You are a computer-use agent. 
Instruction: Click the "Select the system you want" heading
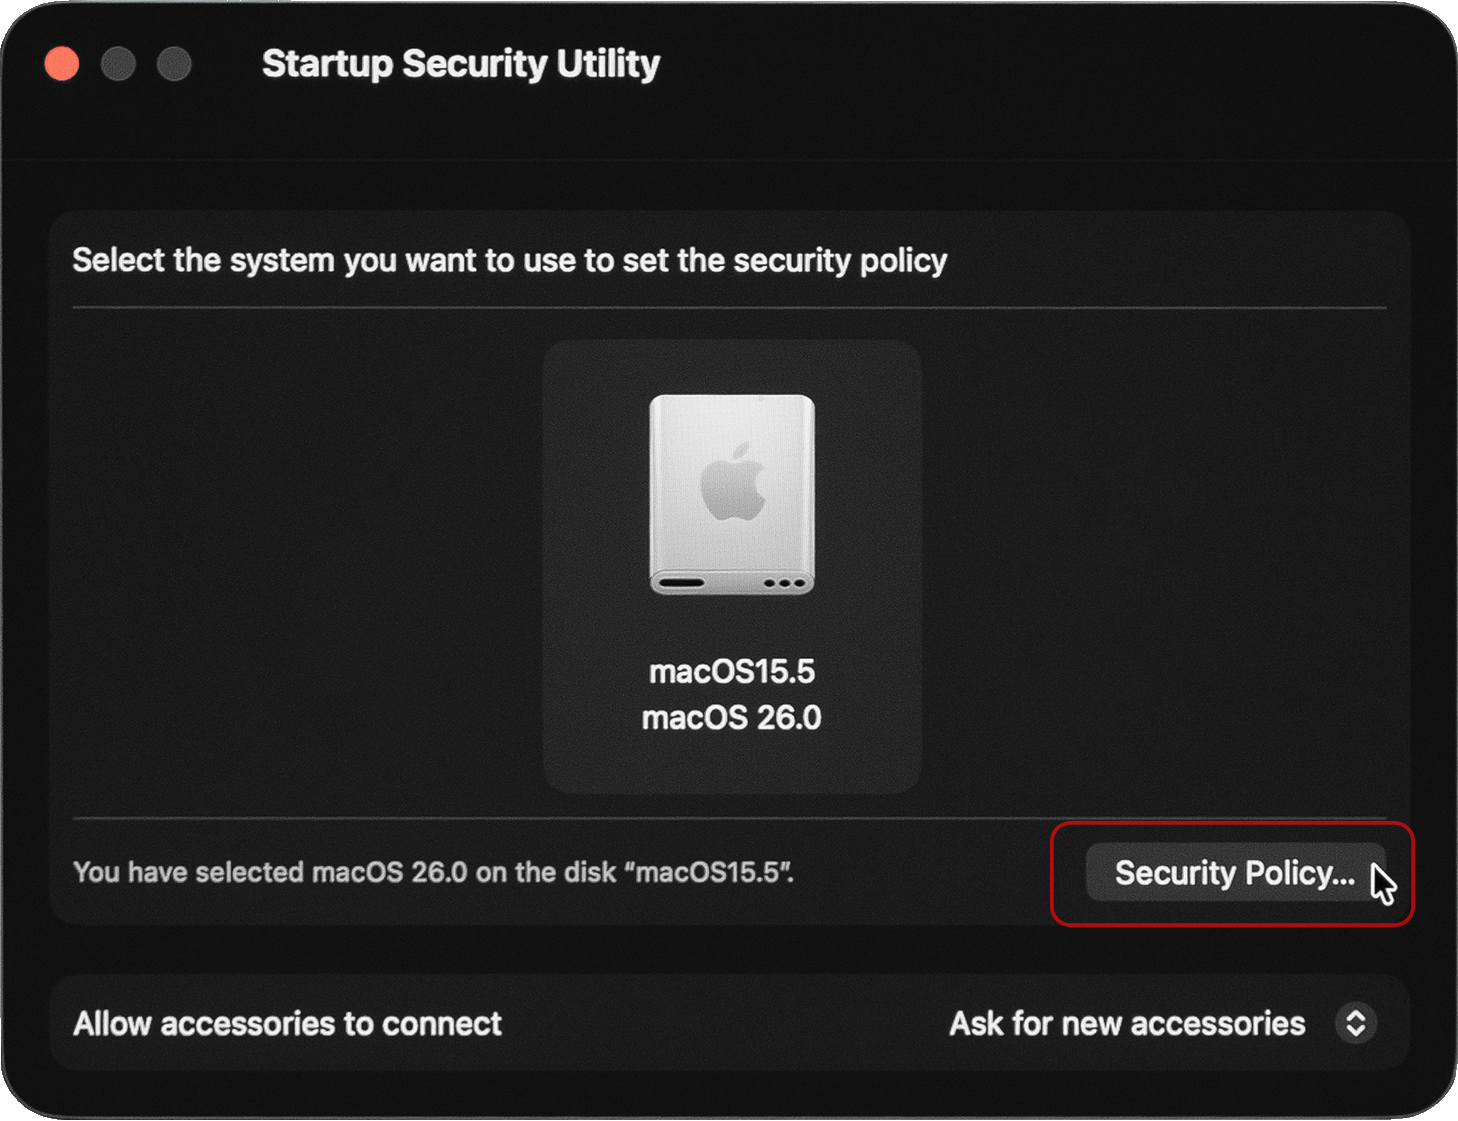point(509,260)
